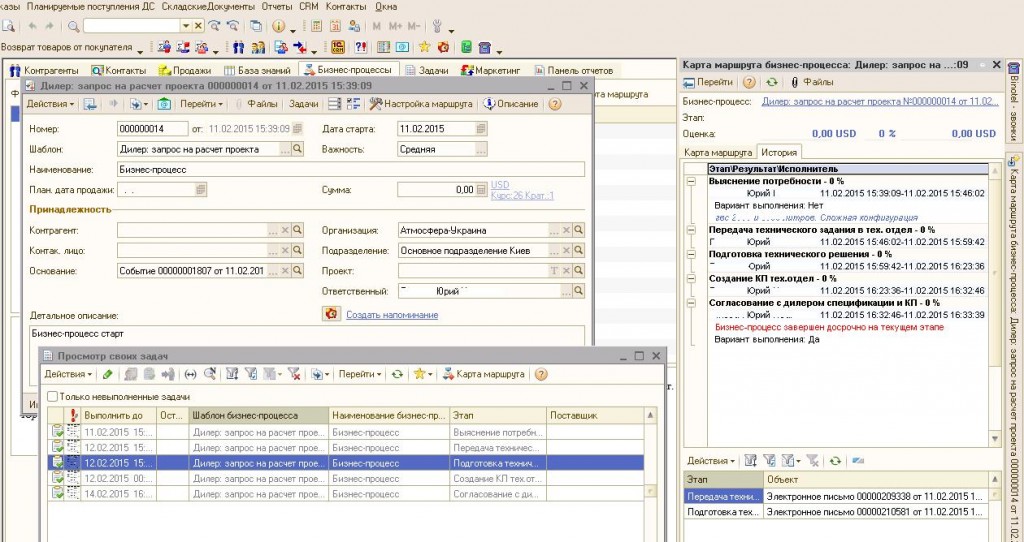Viewport: 1024px width, 542px height.
Task: Select Электронное письмо 00000210581 row
Action: pyautogui.click(x=837, y=513)
